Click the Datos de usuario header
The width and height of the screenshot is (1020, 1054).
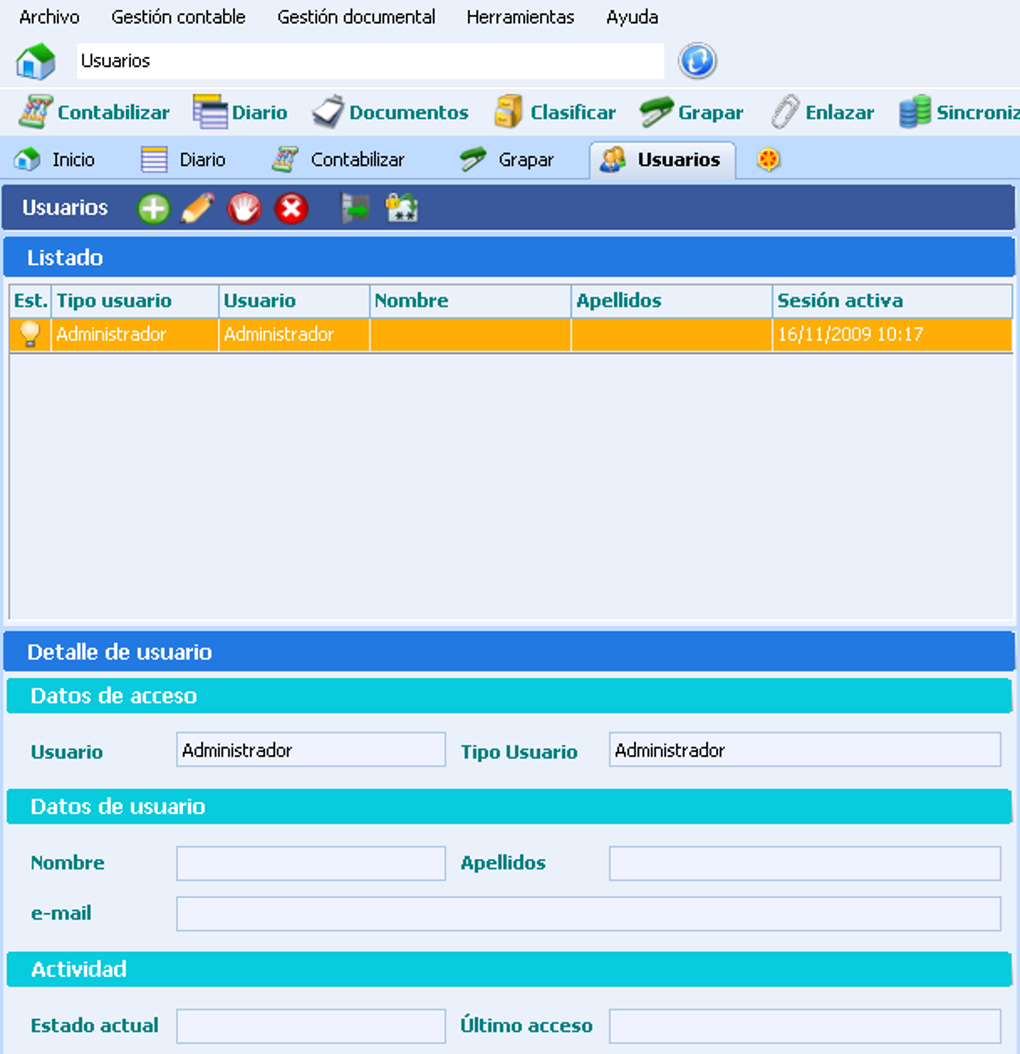coord(509,807)
